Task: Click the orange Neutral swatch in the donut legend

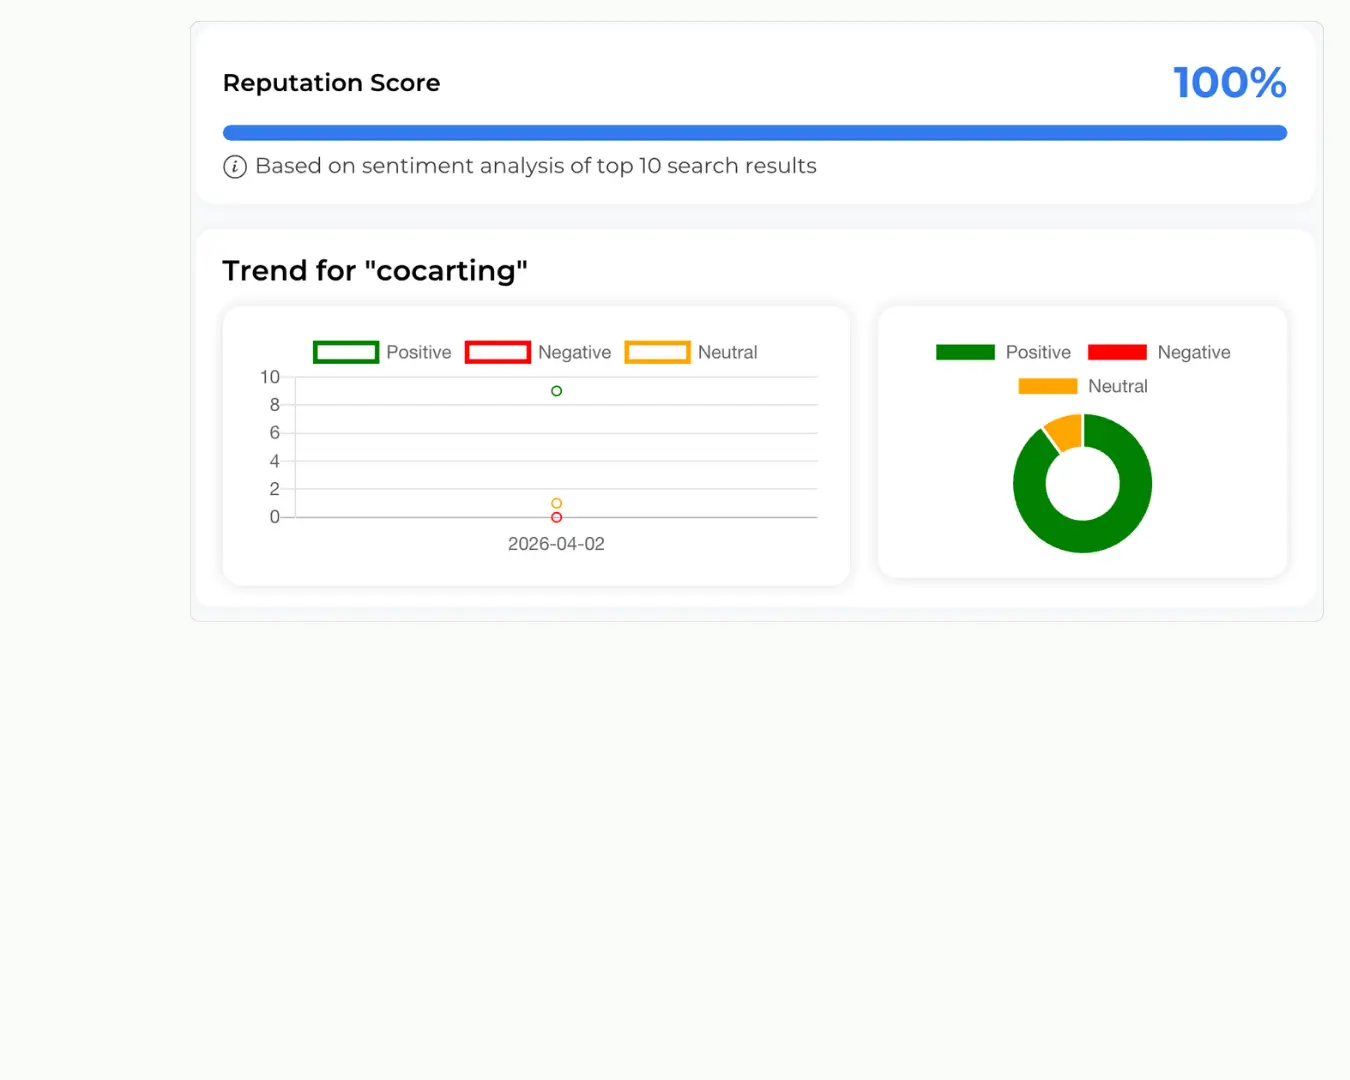Action: coord(1047,386)
